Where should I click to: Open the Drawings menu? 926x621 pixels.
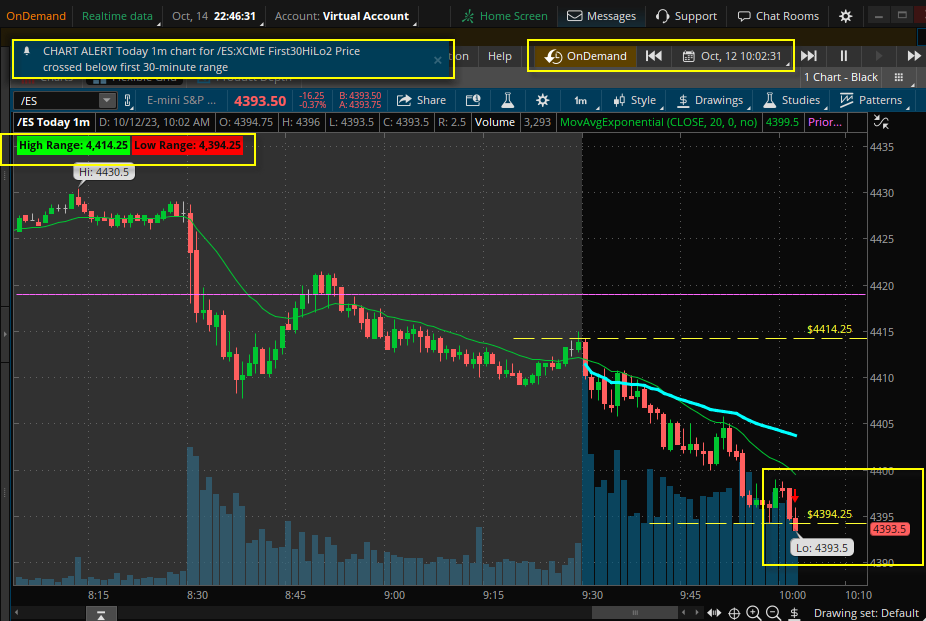711,100
